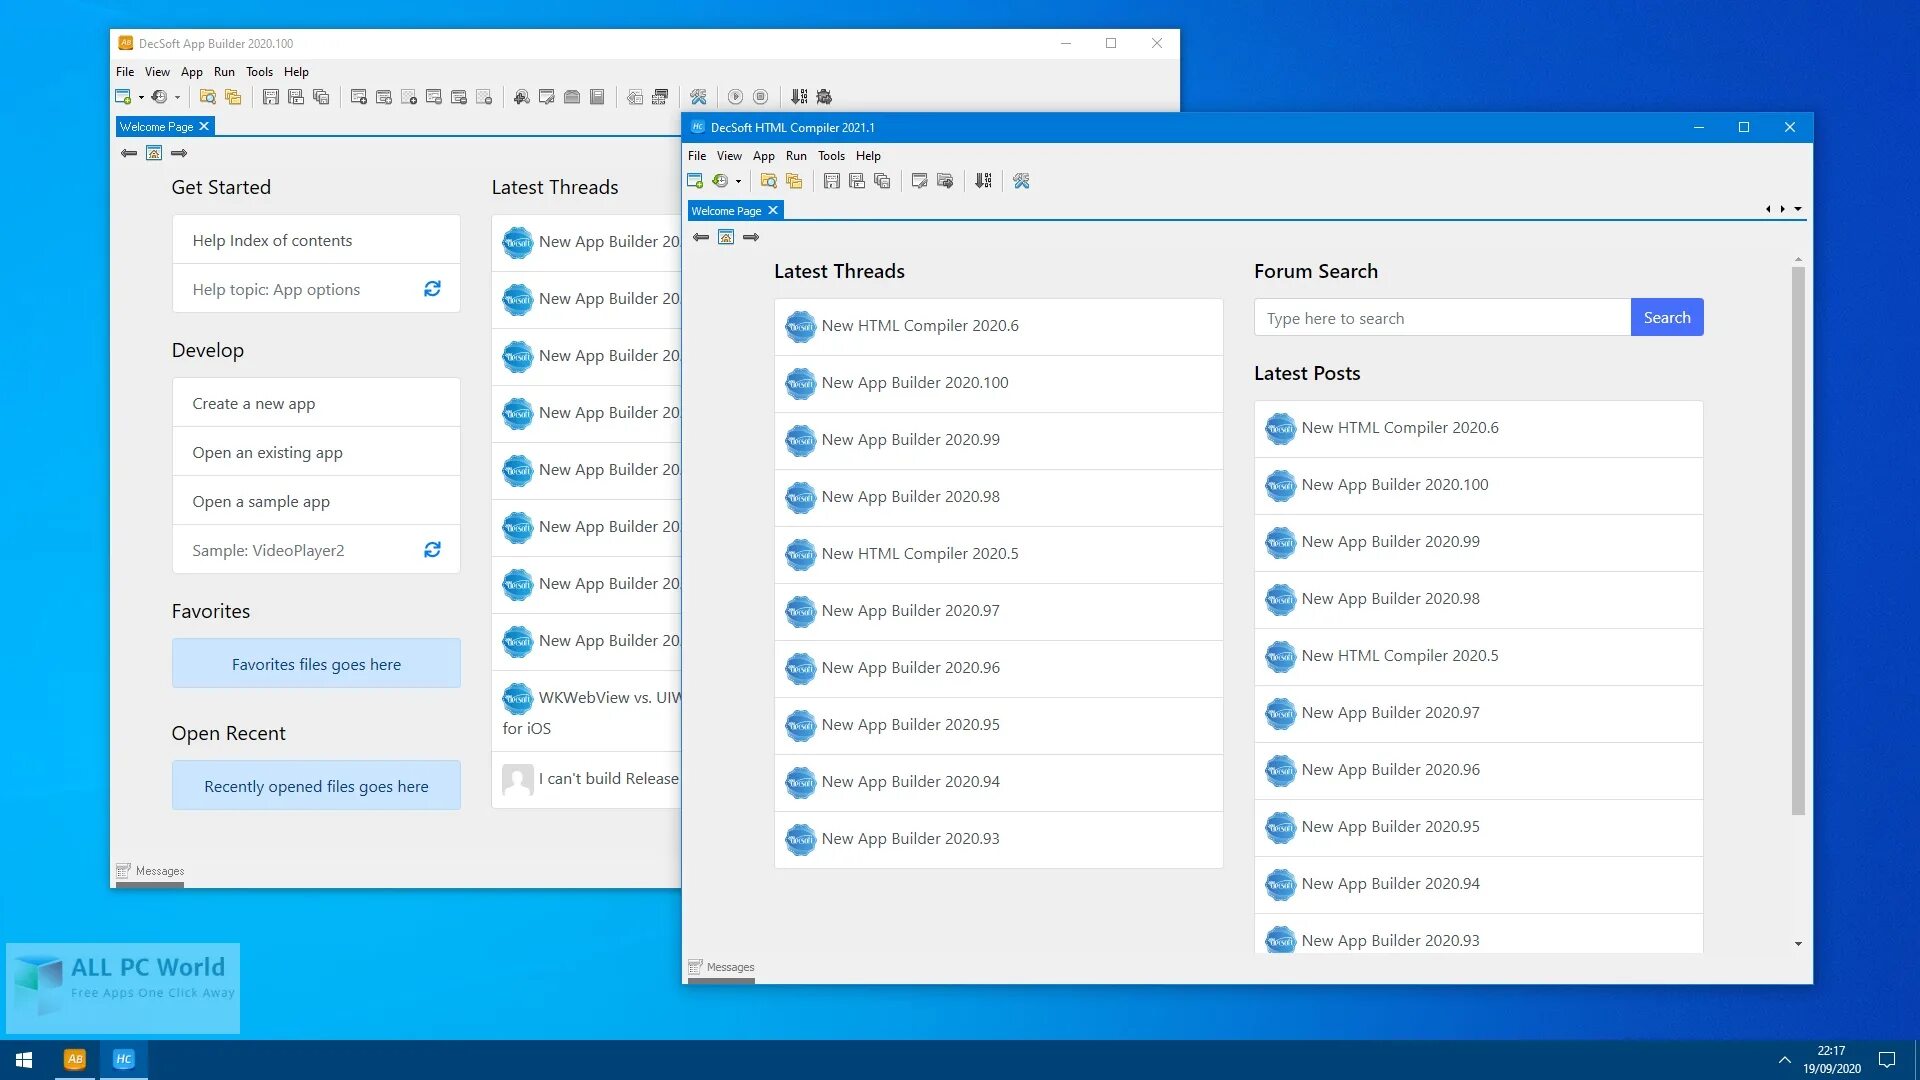Click back arrow in App Builder Welcome Page
Screen dimensions: 1920x1080
click(x=129, y=153)
